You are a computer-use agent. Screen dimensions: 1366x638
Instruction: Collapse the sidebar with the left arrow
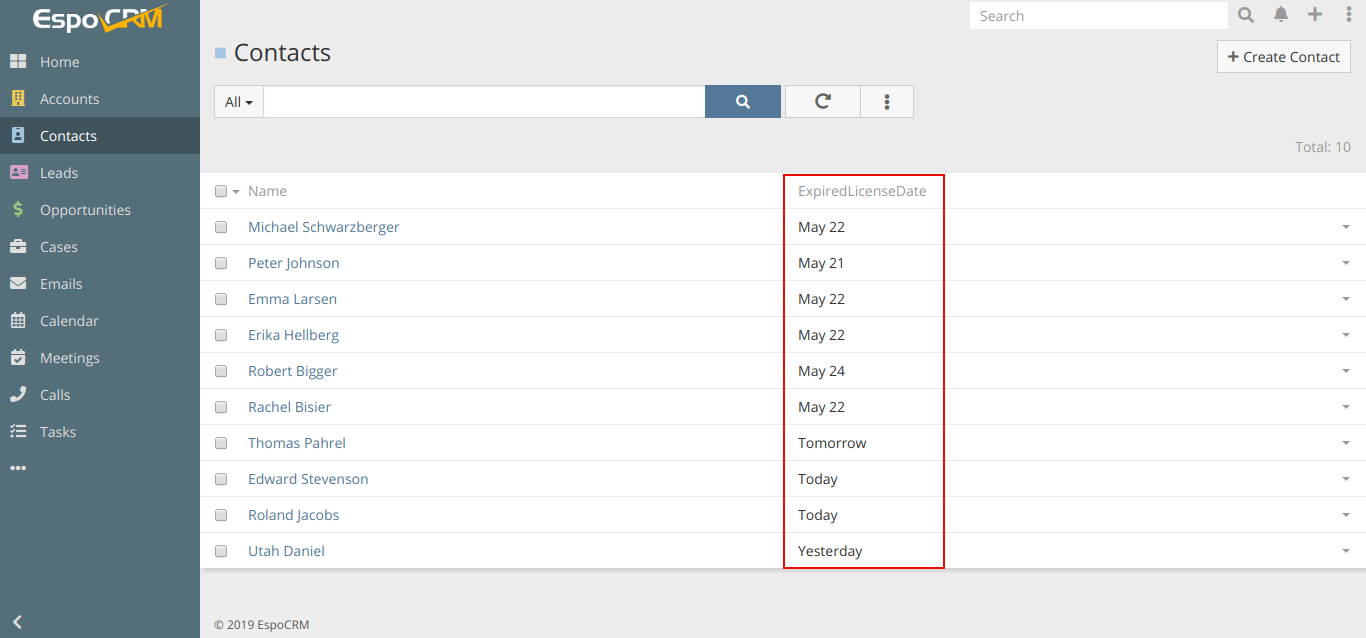[17, 622]
